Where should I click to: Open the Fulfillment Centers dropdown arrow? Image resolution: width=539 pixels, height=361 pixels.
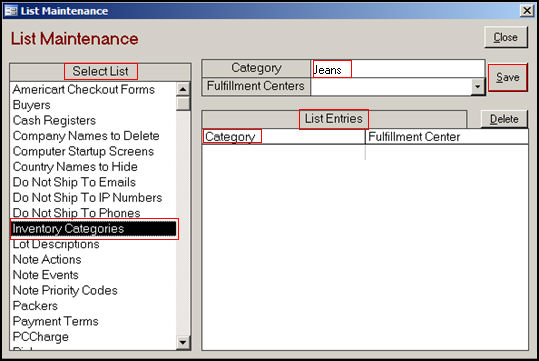click(477, 86)
